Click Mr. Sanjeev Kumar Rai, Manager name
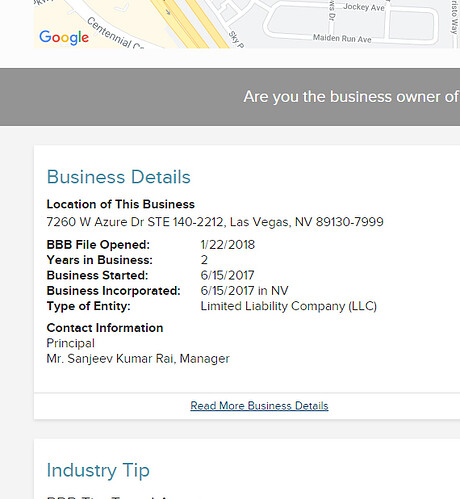Screen dimensions: 460x499 click(138, 359)
